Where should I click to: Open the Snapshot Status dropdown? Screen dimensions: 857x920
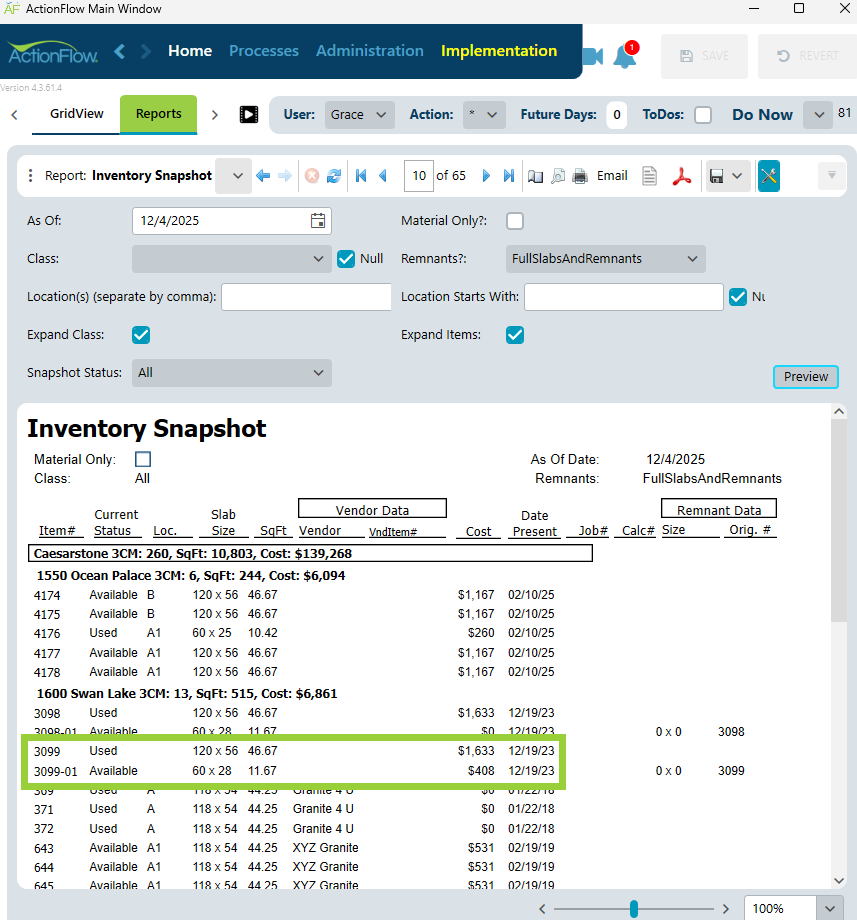pyautogui.click(x=232, y=373)
